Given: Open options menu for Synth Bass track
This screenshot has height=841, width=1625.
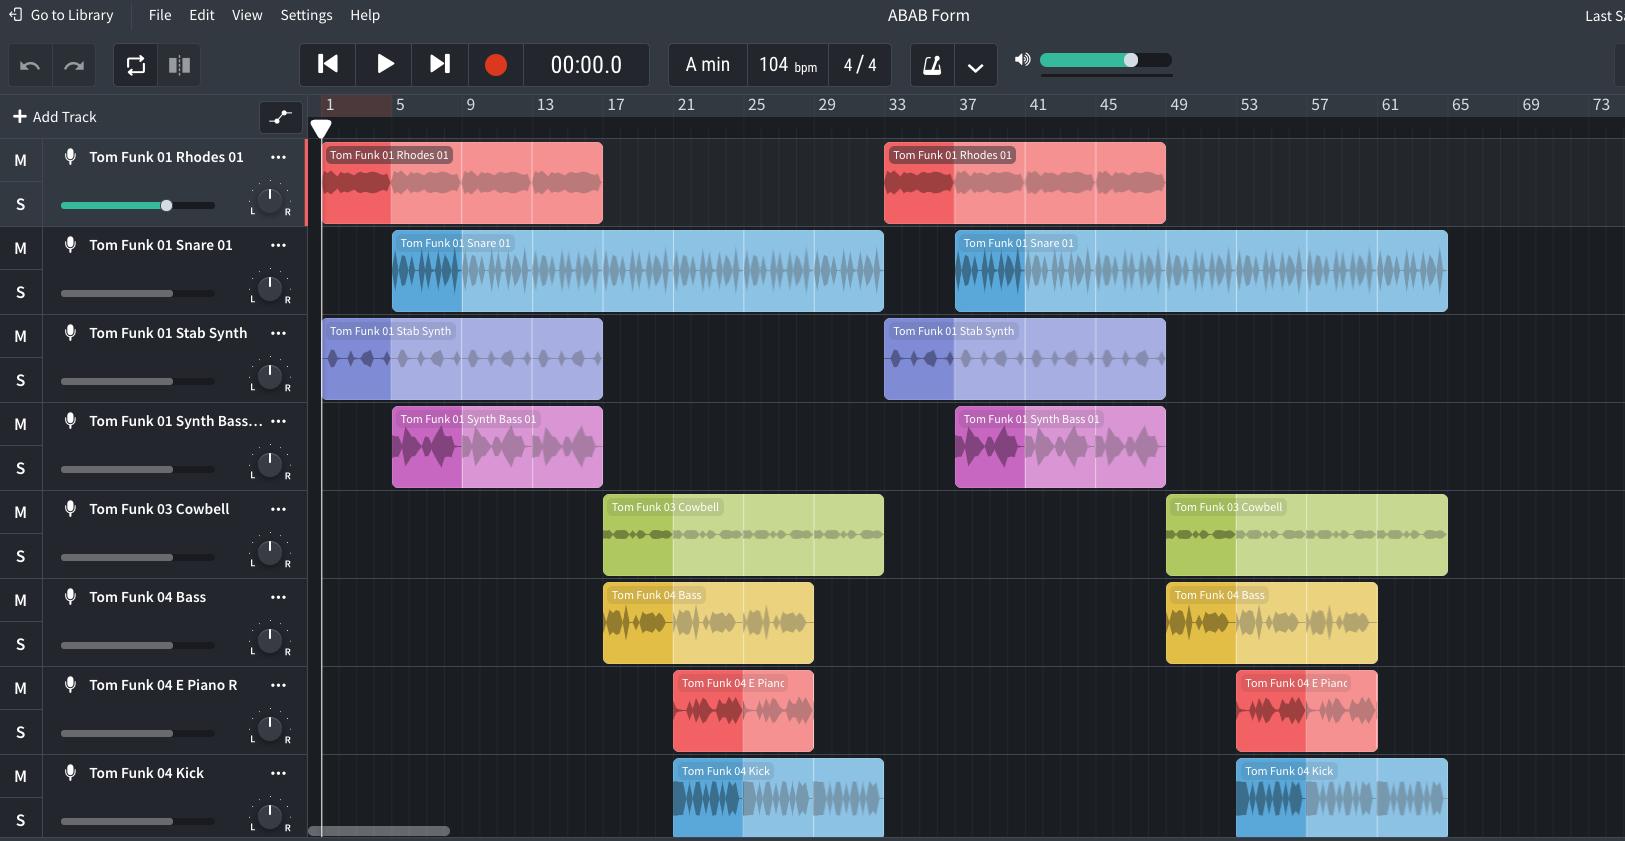Looking at the screenshot, I should pyautogui.click(x=279, y=421).
